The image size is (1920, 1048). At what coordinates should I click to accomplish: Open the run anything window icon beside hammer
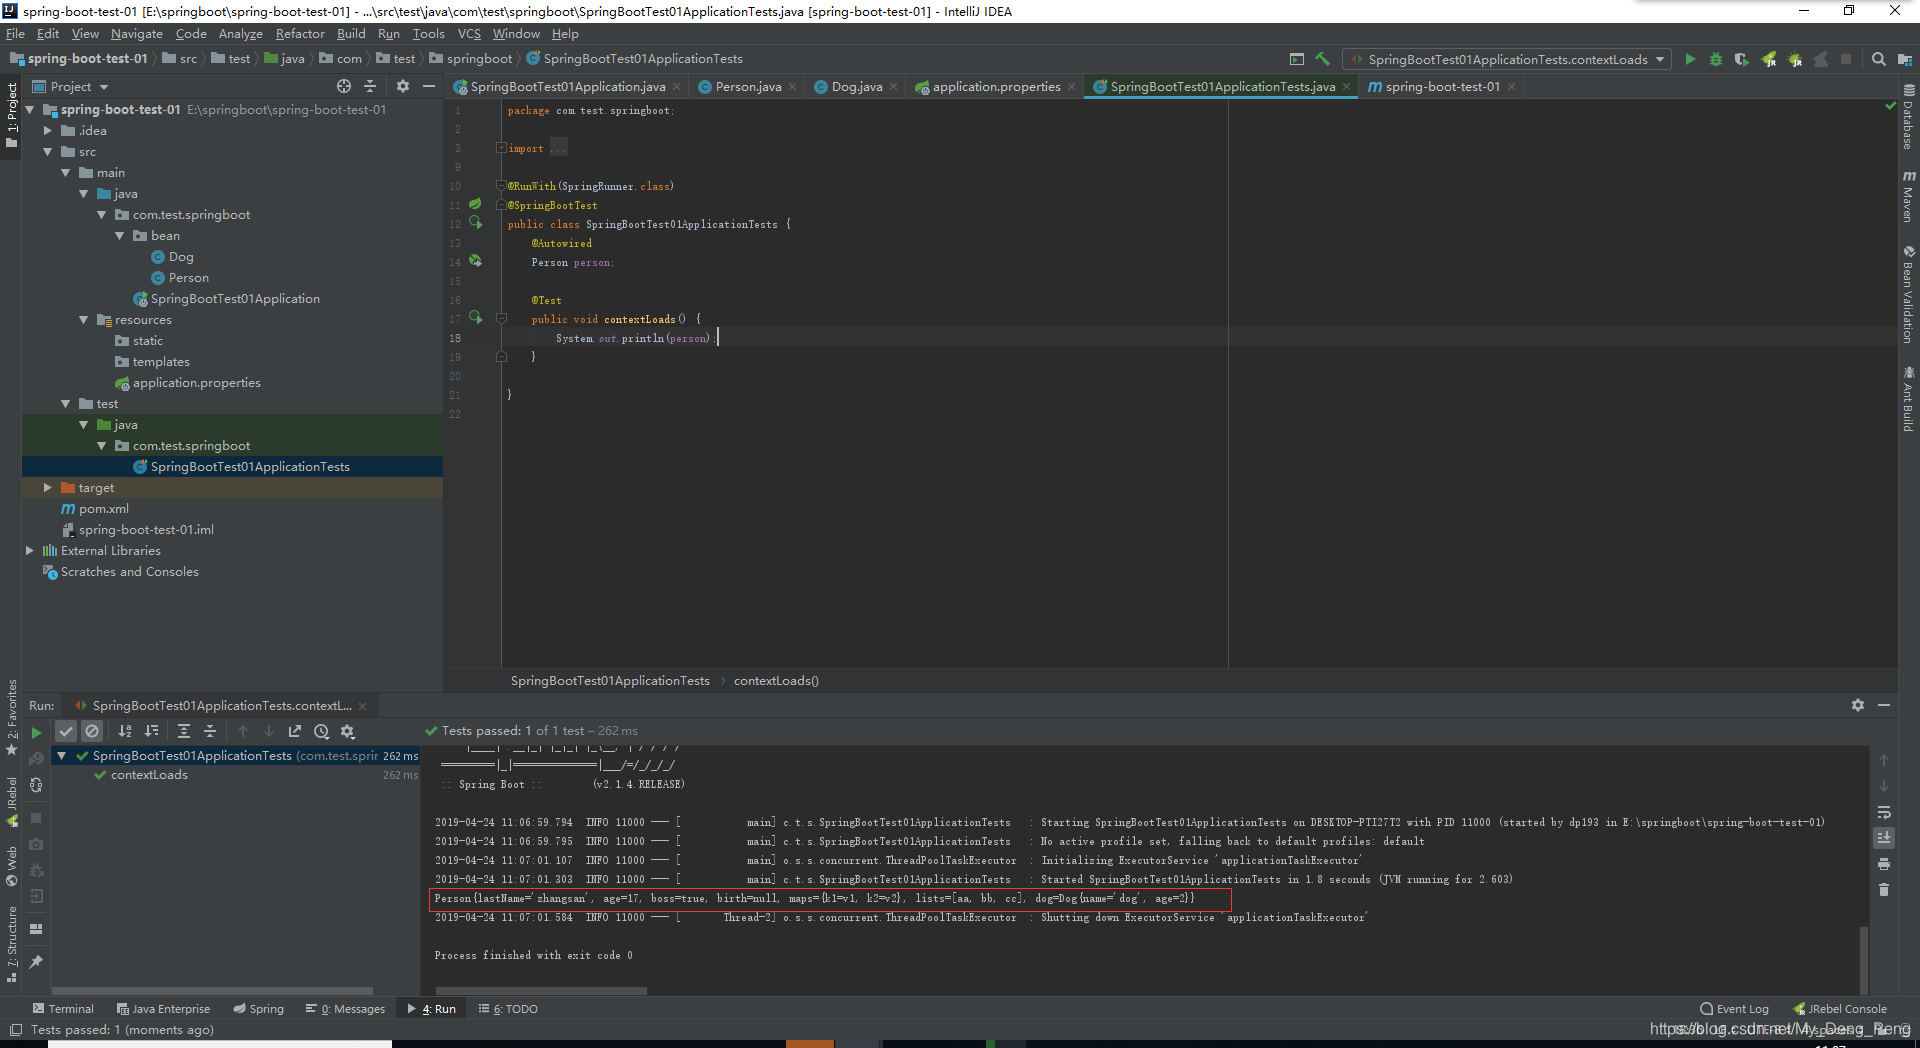click(x=1297, y=59)
